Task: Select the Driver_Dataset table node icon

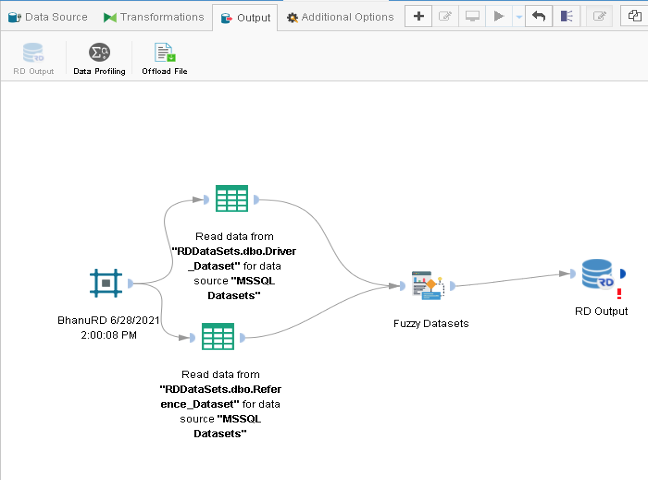Action: point(232,198)
